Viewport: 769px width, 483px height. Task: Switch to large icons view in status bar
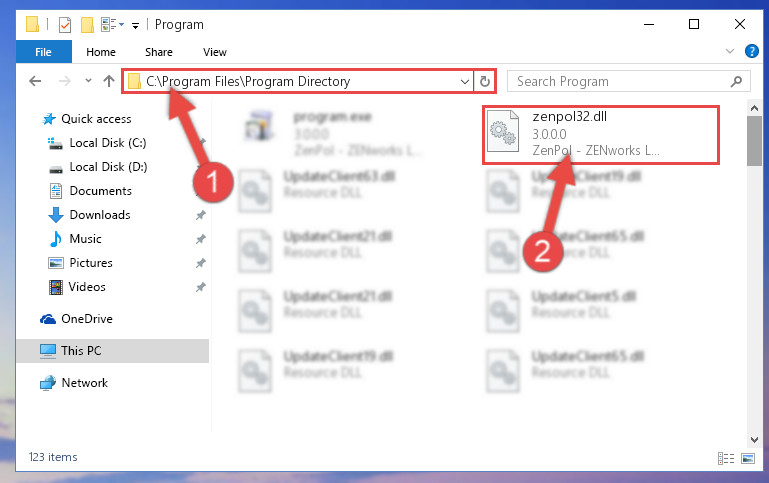click(x=748, y=458)
